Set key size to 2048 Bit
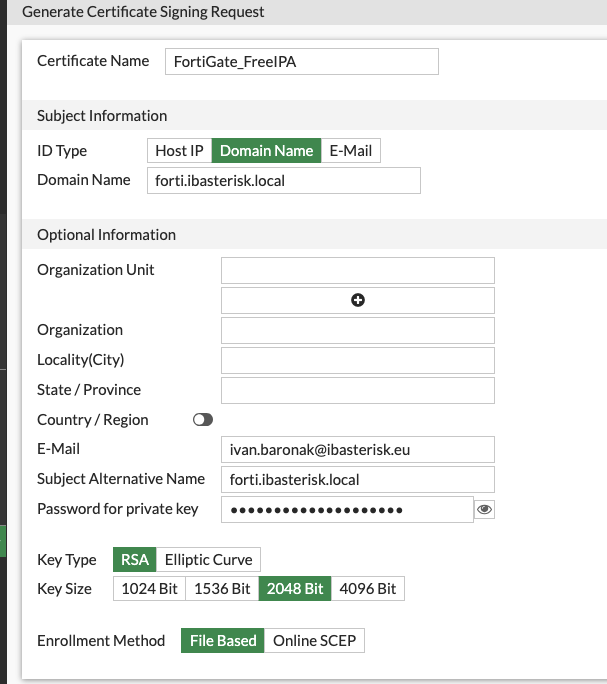 tap(295, 588)
